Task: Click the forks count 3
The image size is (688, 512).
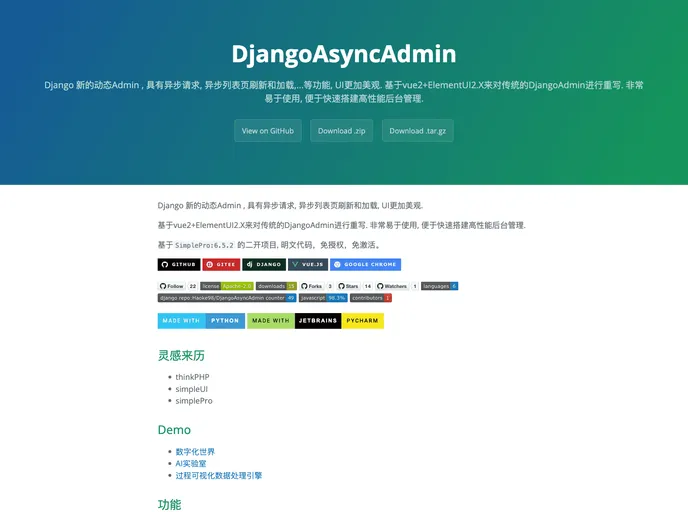Action: click(330, 286)
